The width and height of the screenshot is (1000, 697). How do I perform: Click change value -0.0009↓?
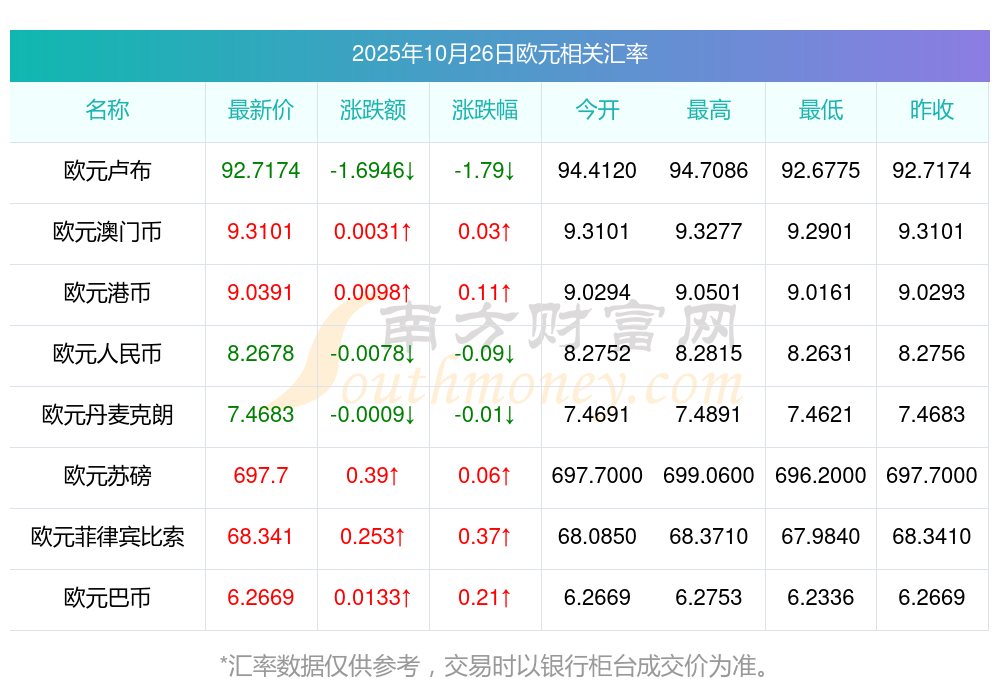pos(372,415)
